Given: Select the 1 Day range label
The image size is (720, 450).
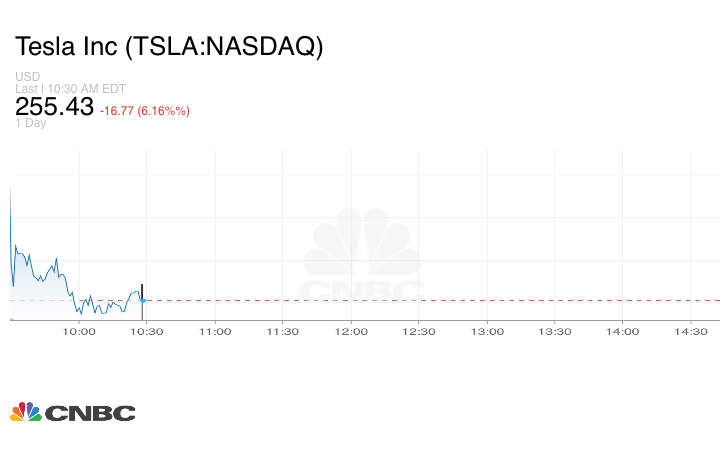Looking at the screenshot, I should (30, 123).
